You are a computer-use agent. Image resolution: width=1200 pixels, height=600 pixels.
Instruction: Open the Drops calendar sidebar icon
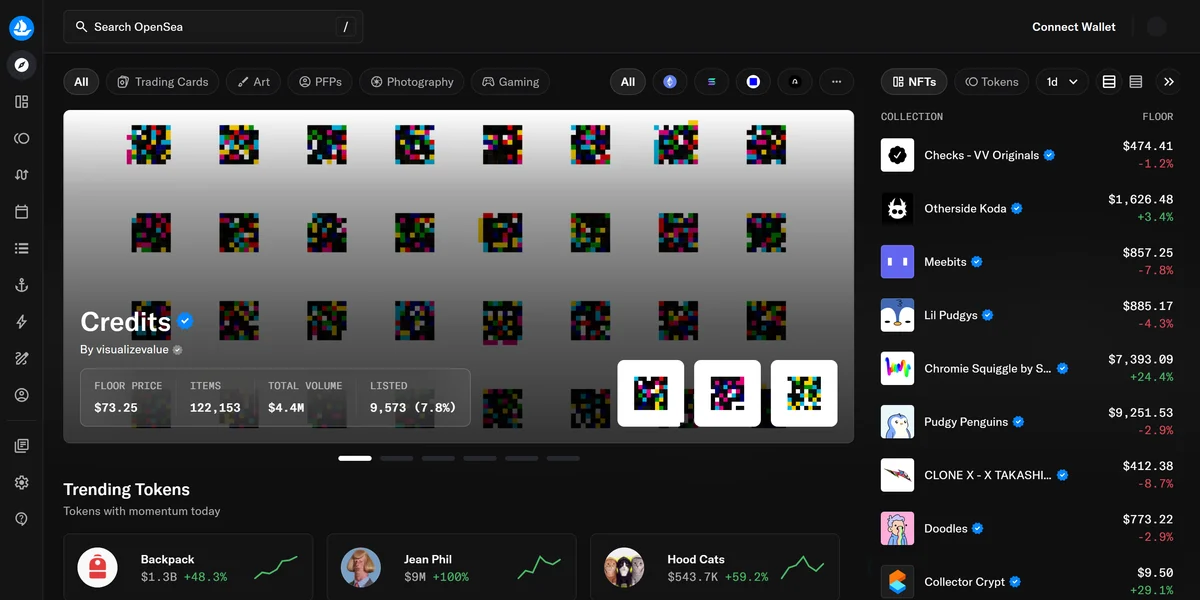click(x=22, y=212)
